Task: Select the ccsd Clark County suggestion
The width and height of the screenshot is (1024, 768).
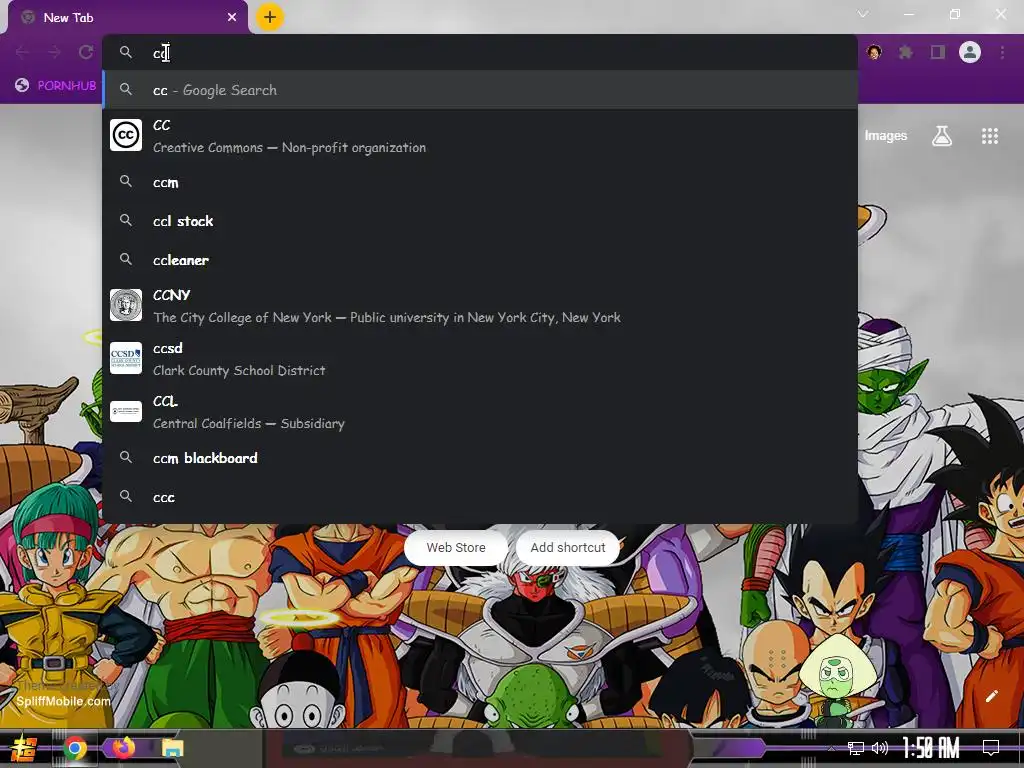Action: click(x=480, y=359)
